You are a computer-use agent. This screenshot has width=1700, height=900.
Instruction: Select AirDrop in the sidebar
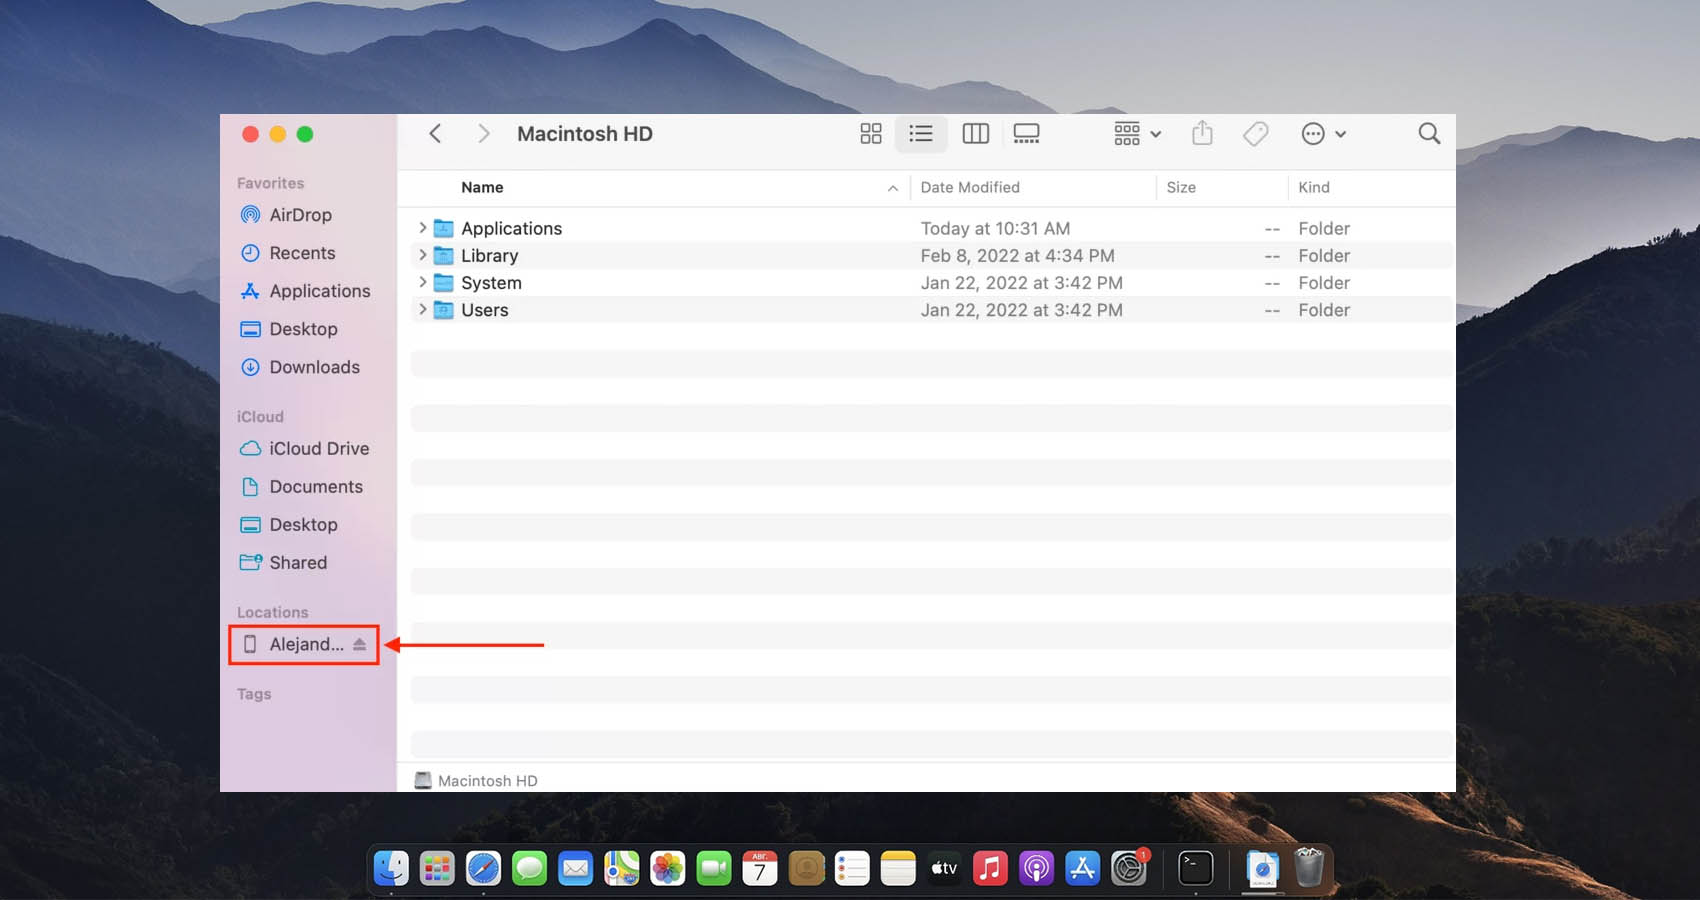(300, 215)
